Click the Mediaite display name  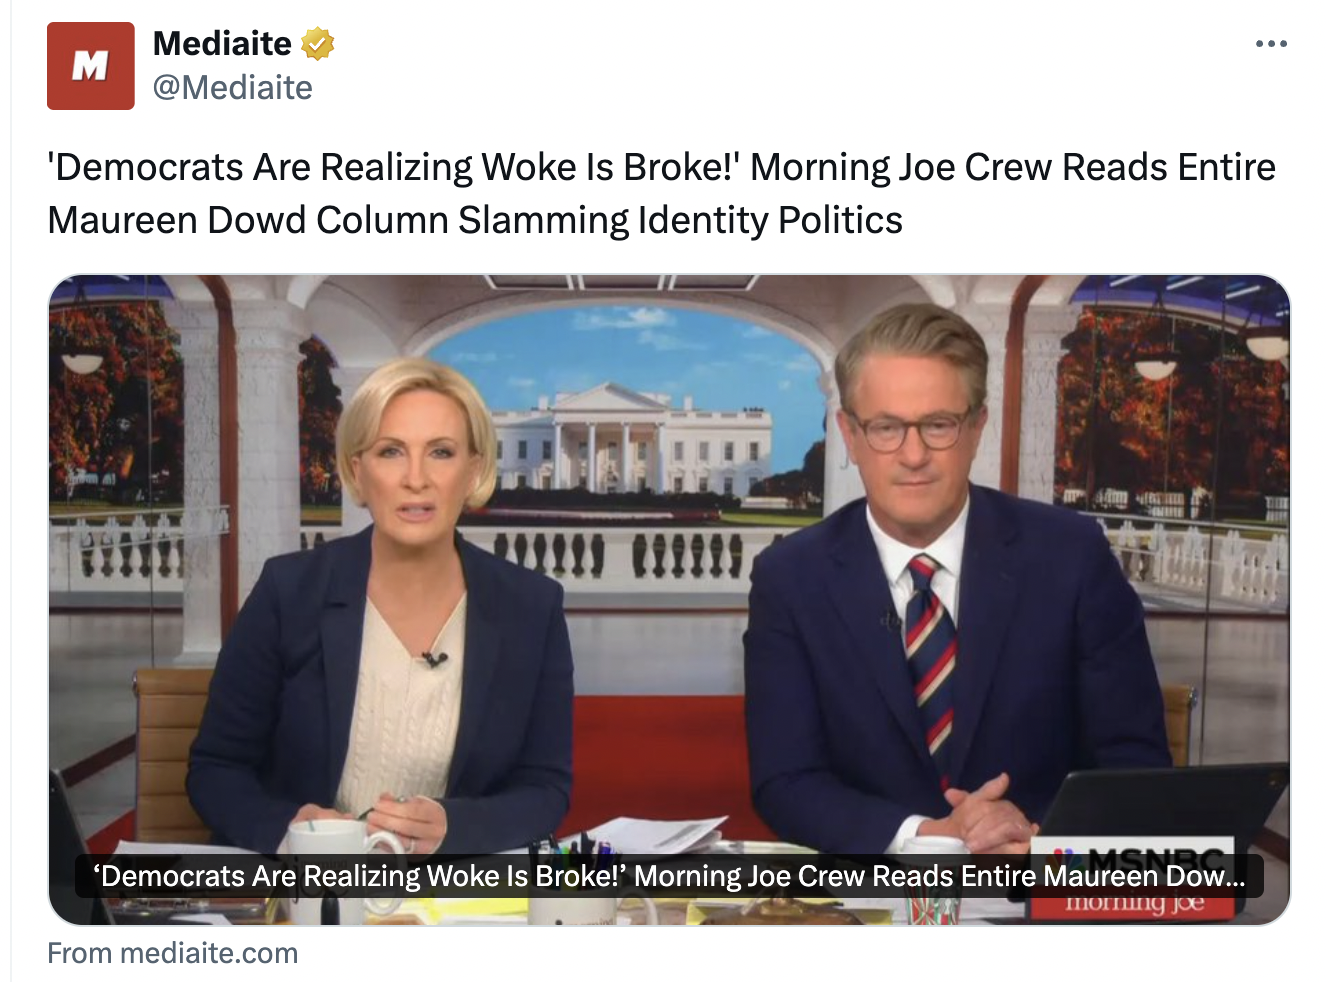[x=222, y=44]
